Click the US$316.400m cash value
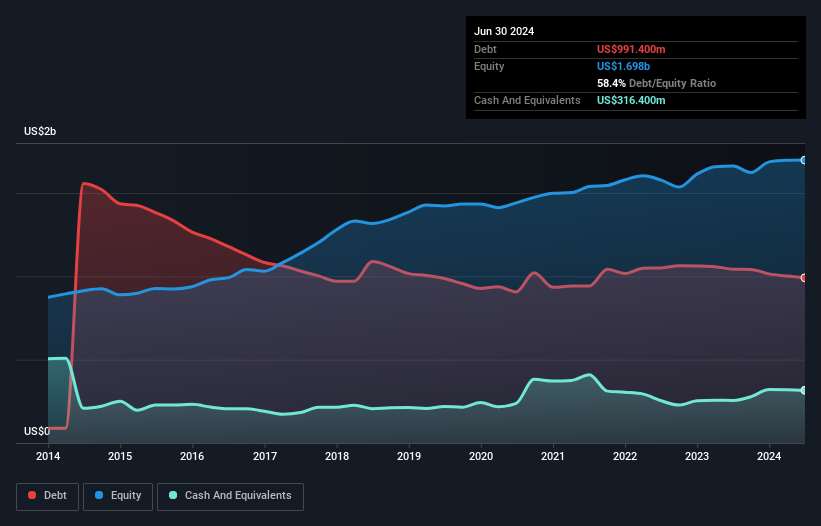Screen dimensions: 821x526 click(631, 100)
